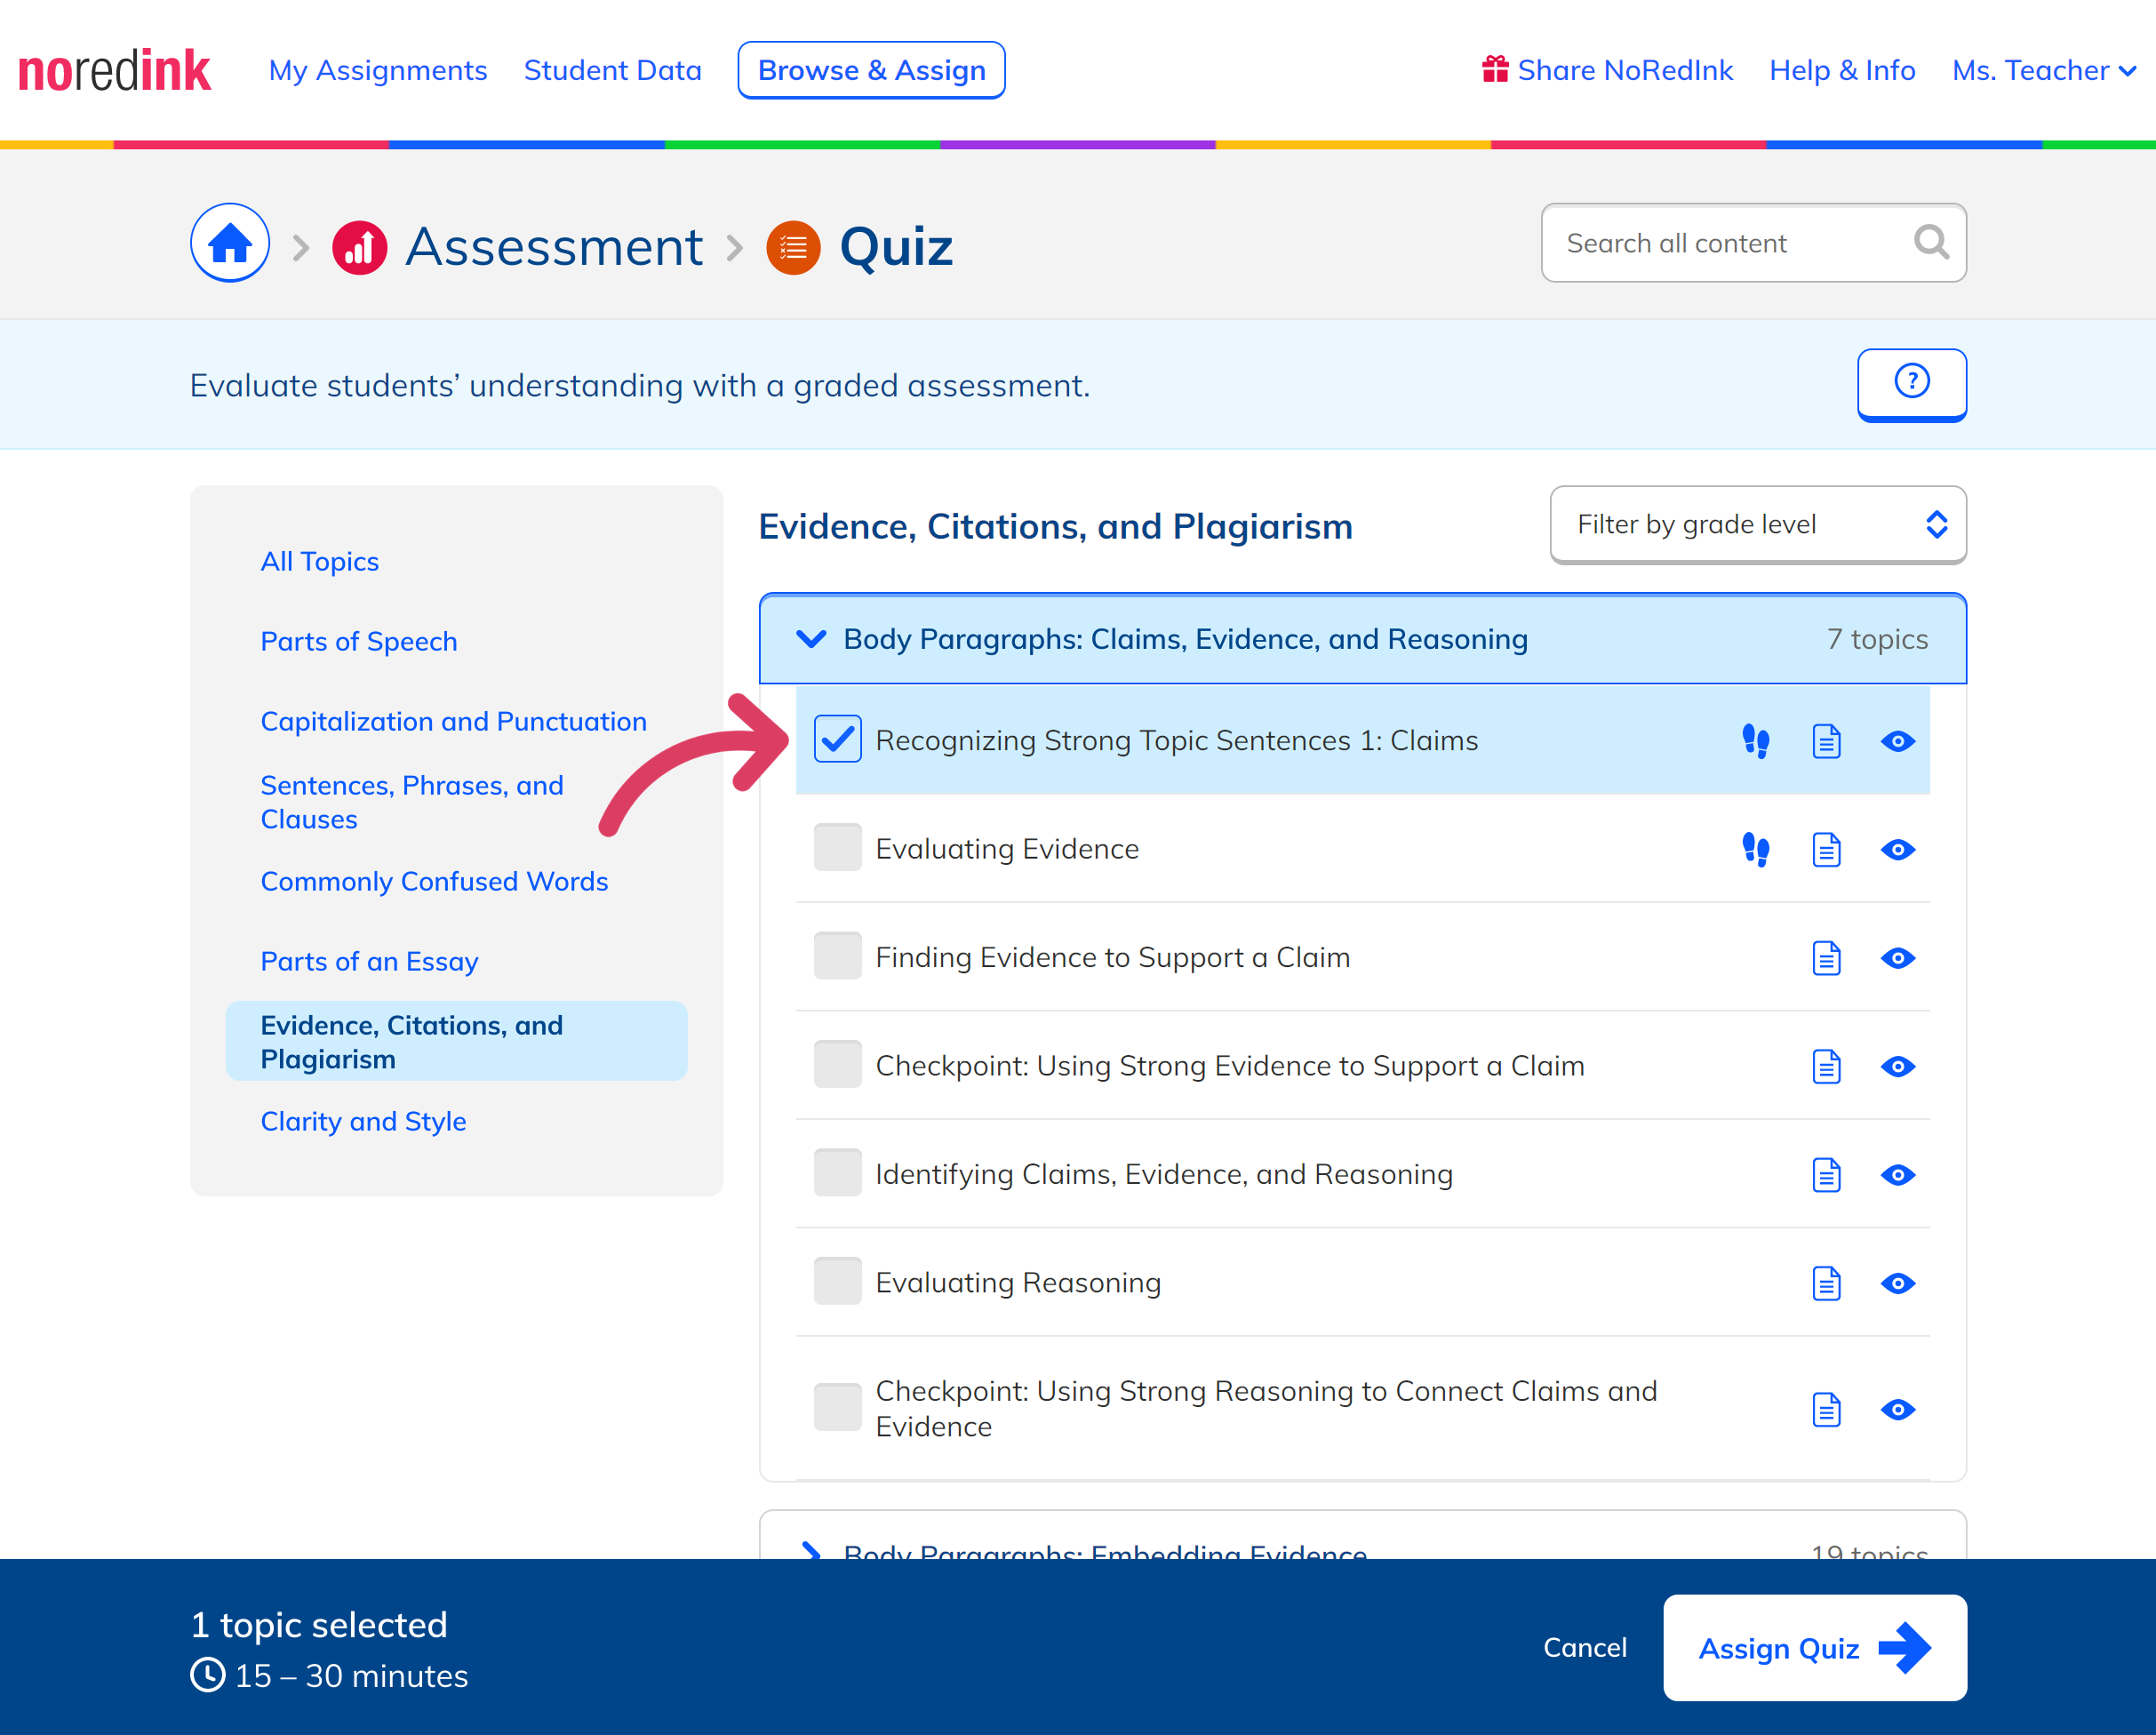Viewport: 2156px width, 1735px height.
Task: Open document icon for Checkpoint: Using Strong Evidence
Action: [1826, 1066]
